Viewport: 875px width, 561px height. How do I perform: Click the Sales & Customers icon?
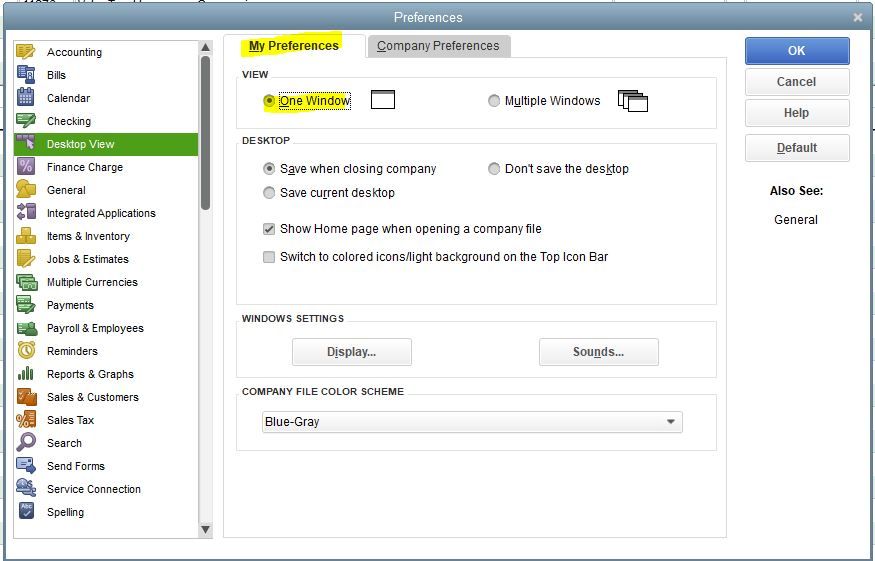[26, 396]
